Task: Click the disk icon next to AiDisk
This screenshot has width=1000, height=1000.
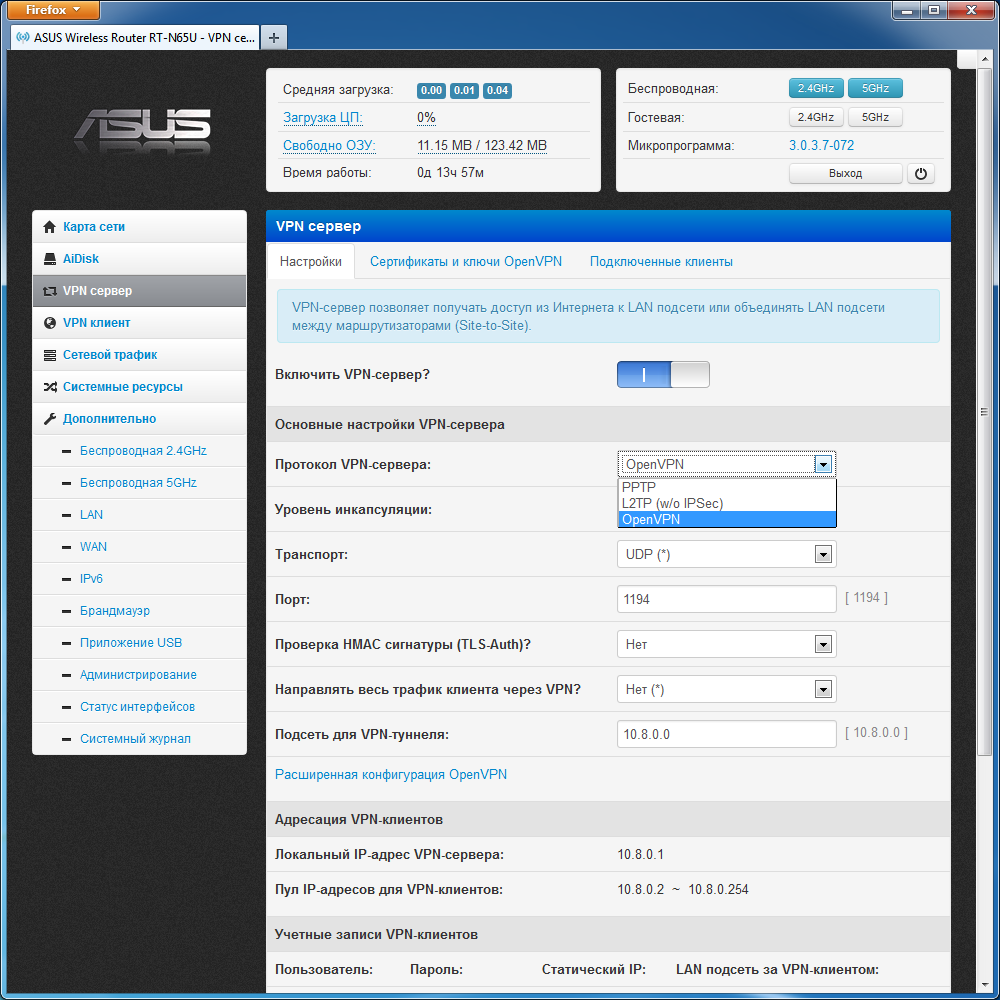Action: click(49, 259)
